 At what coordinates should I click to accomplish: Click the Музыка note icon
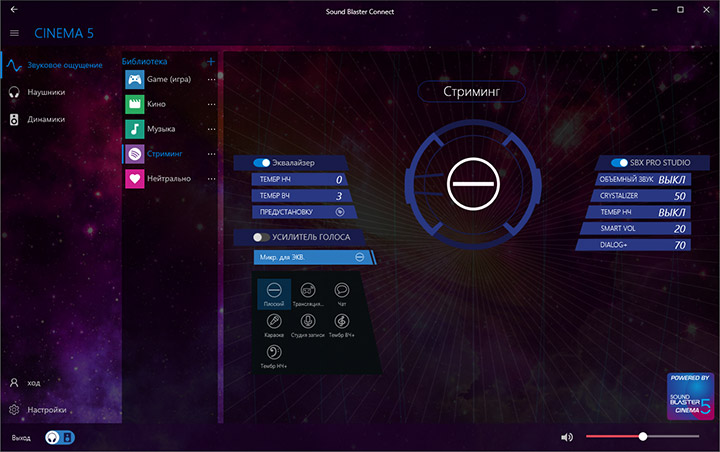[x=135, y=129]
